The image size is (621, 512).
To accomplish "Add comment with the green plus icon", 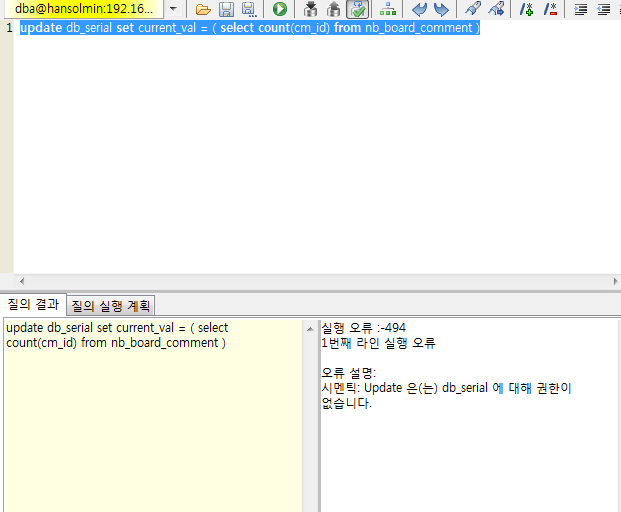I will point(527,9).
